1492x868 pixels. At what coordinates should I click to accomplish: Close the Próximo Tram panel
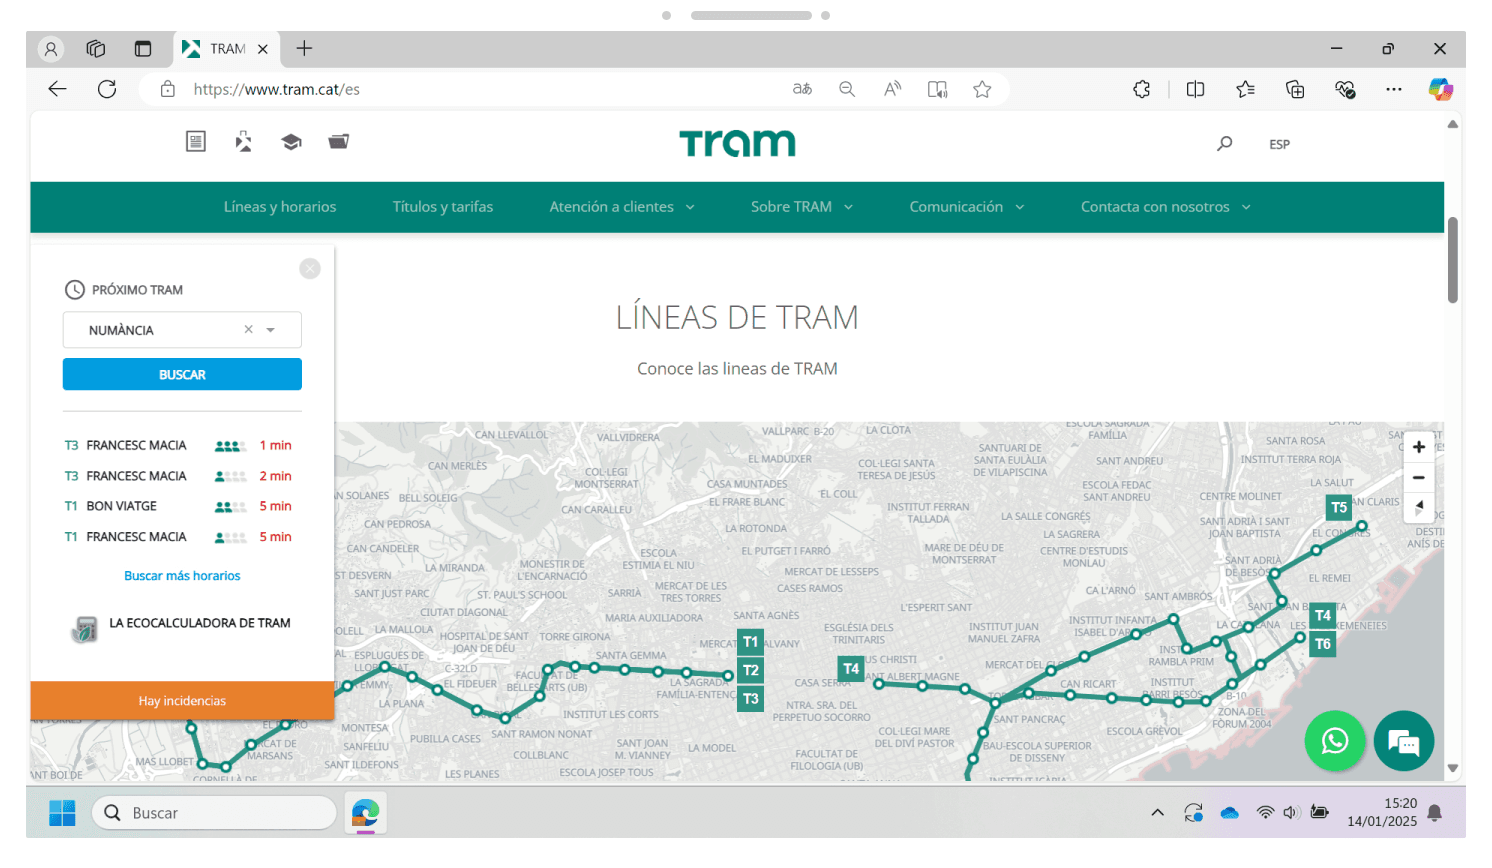tap(310, 269)
